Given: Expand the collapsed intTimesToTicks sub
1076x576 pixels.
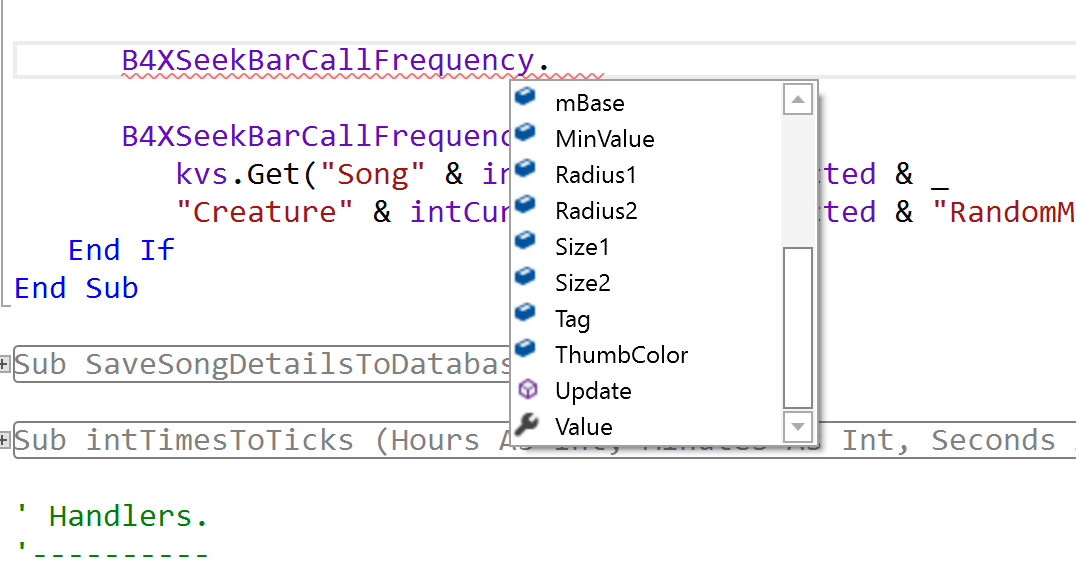Looking at the screenshot, I should coord(7,440).
